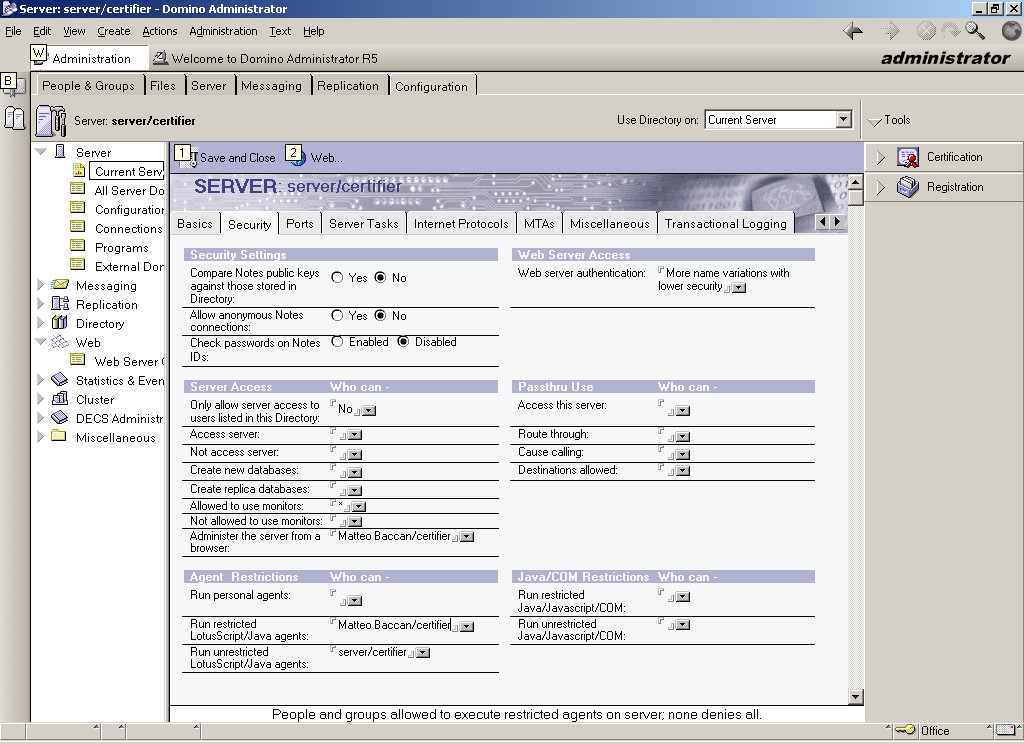Click the bookmark bar icon labeled B
The image size is (1024, 744).
pos(13,84)
